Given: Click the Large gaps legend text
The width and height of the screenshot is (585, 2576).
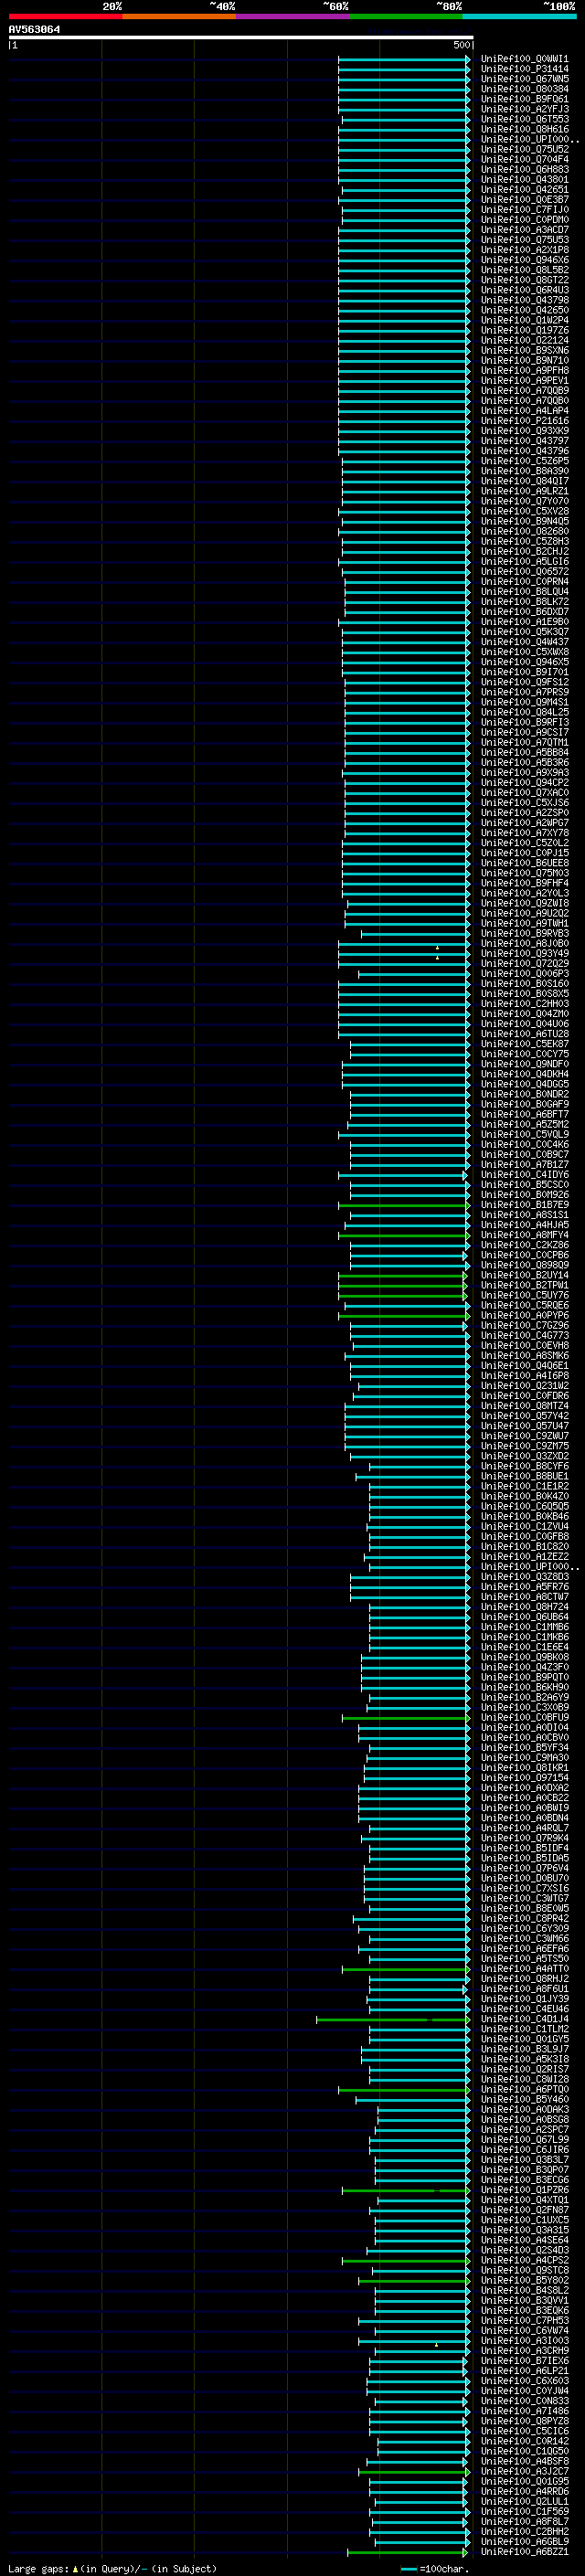Looking at the screenshot, I should pyautogui.click(x=112, y=2568).
